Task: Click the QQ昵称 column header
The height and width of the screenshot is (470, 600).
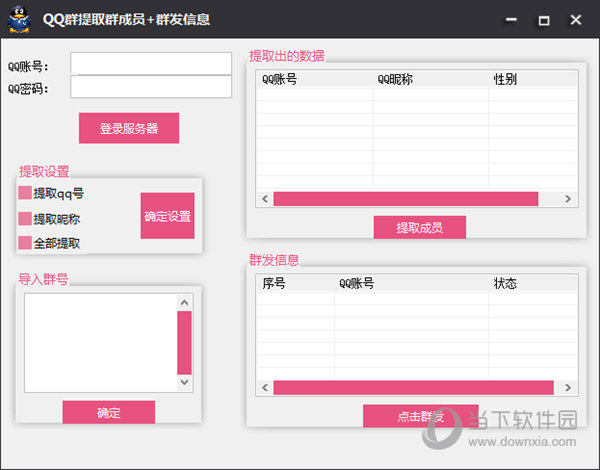Action: [x=431, y=80]
